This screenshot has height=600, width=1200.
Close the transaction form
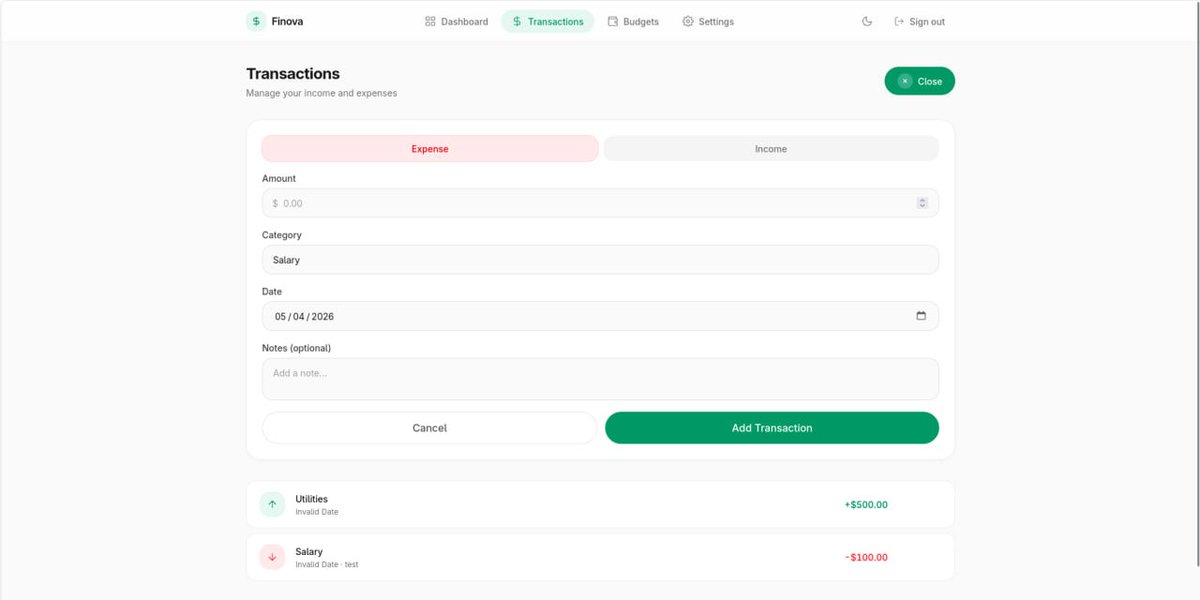coord(919,81)
